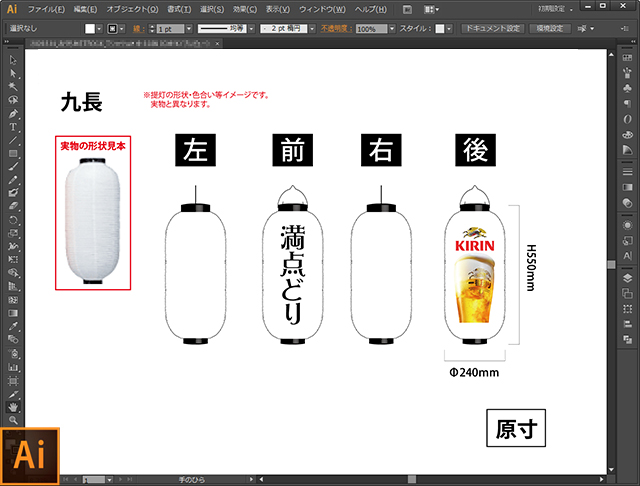Click the ドキュメント設定 button
The image size is (640, 486).
pos(492,29)
